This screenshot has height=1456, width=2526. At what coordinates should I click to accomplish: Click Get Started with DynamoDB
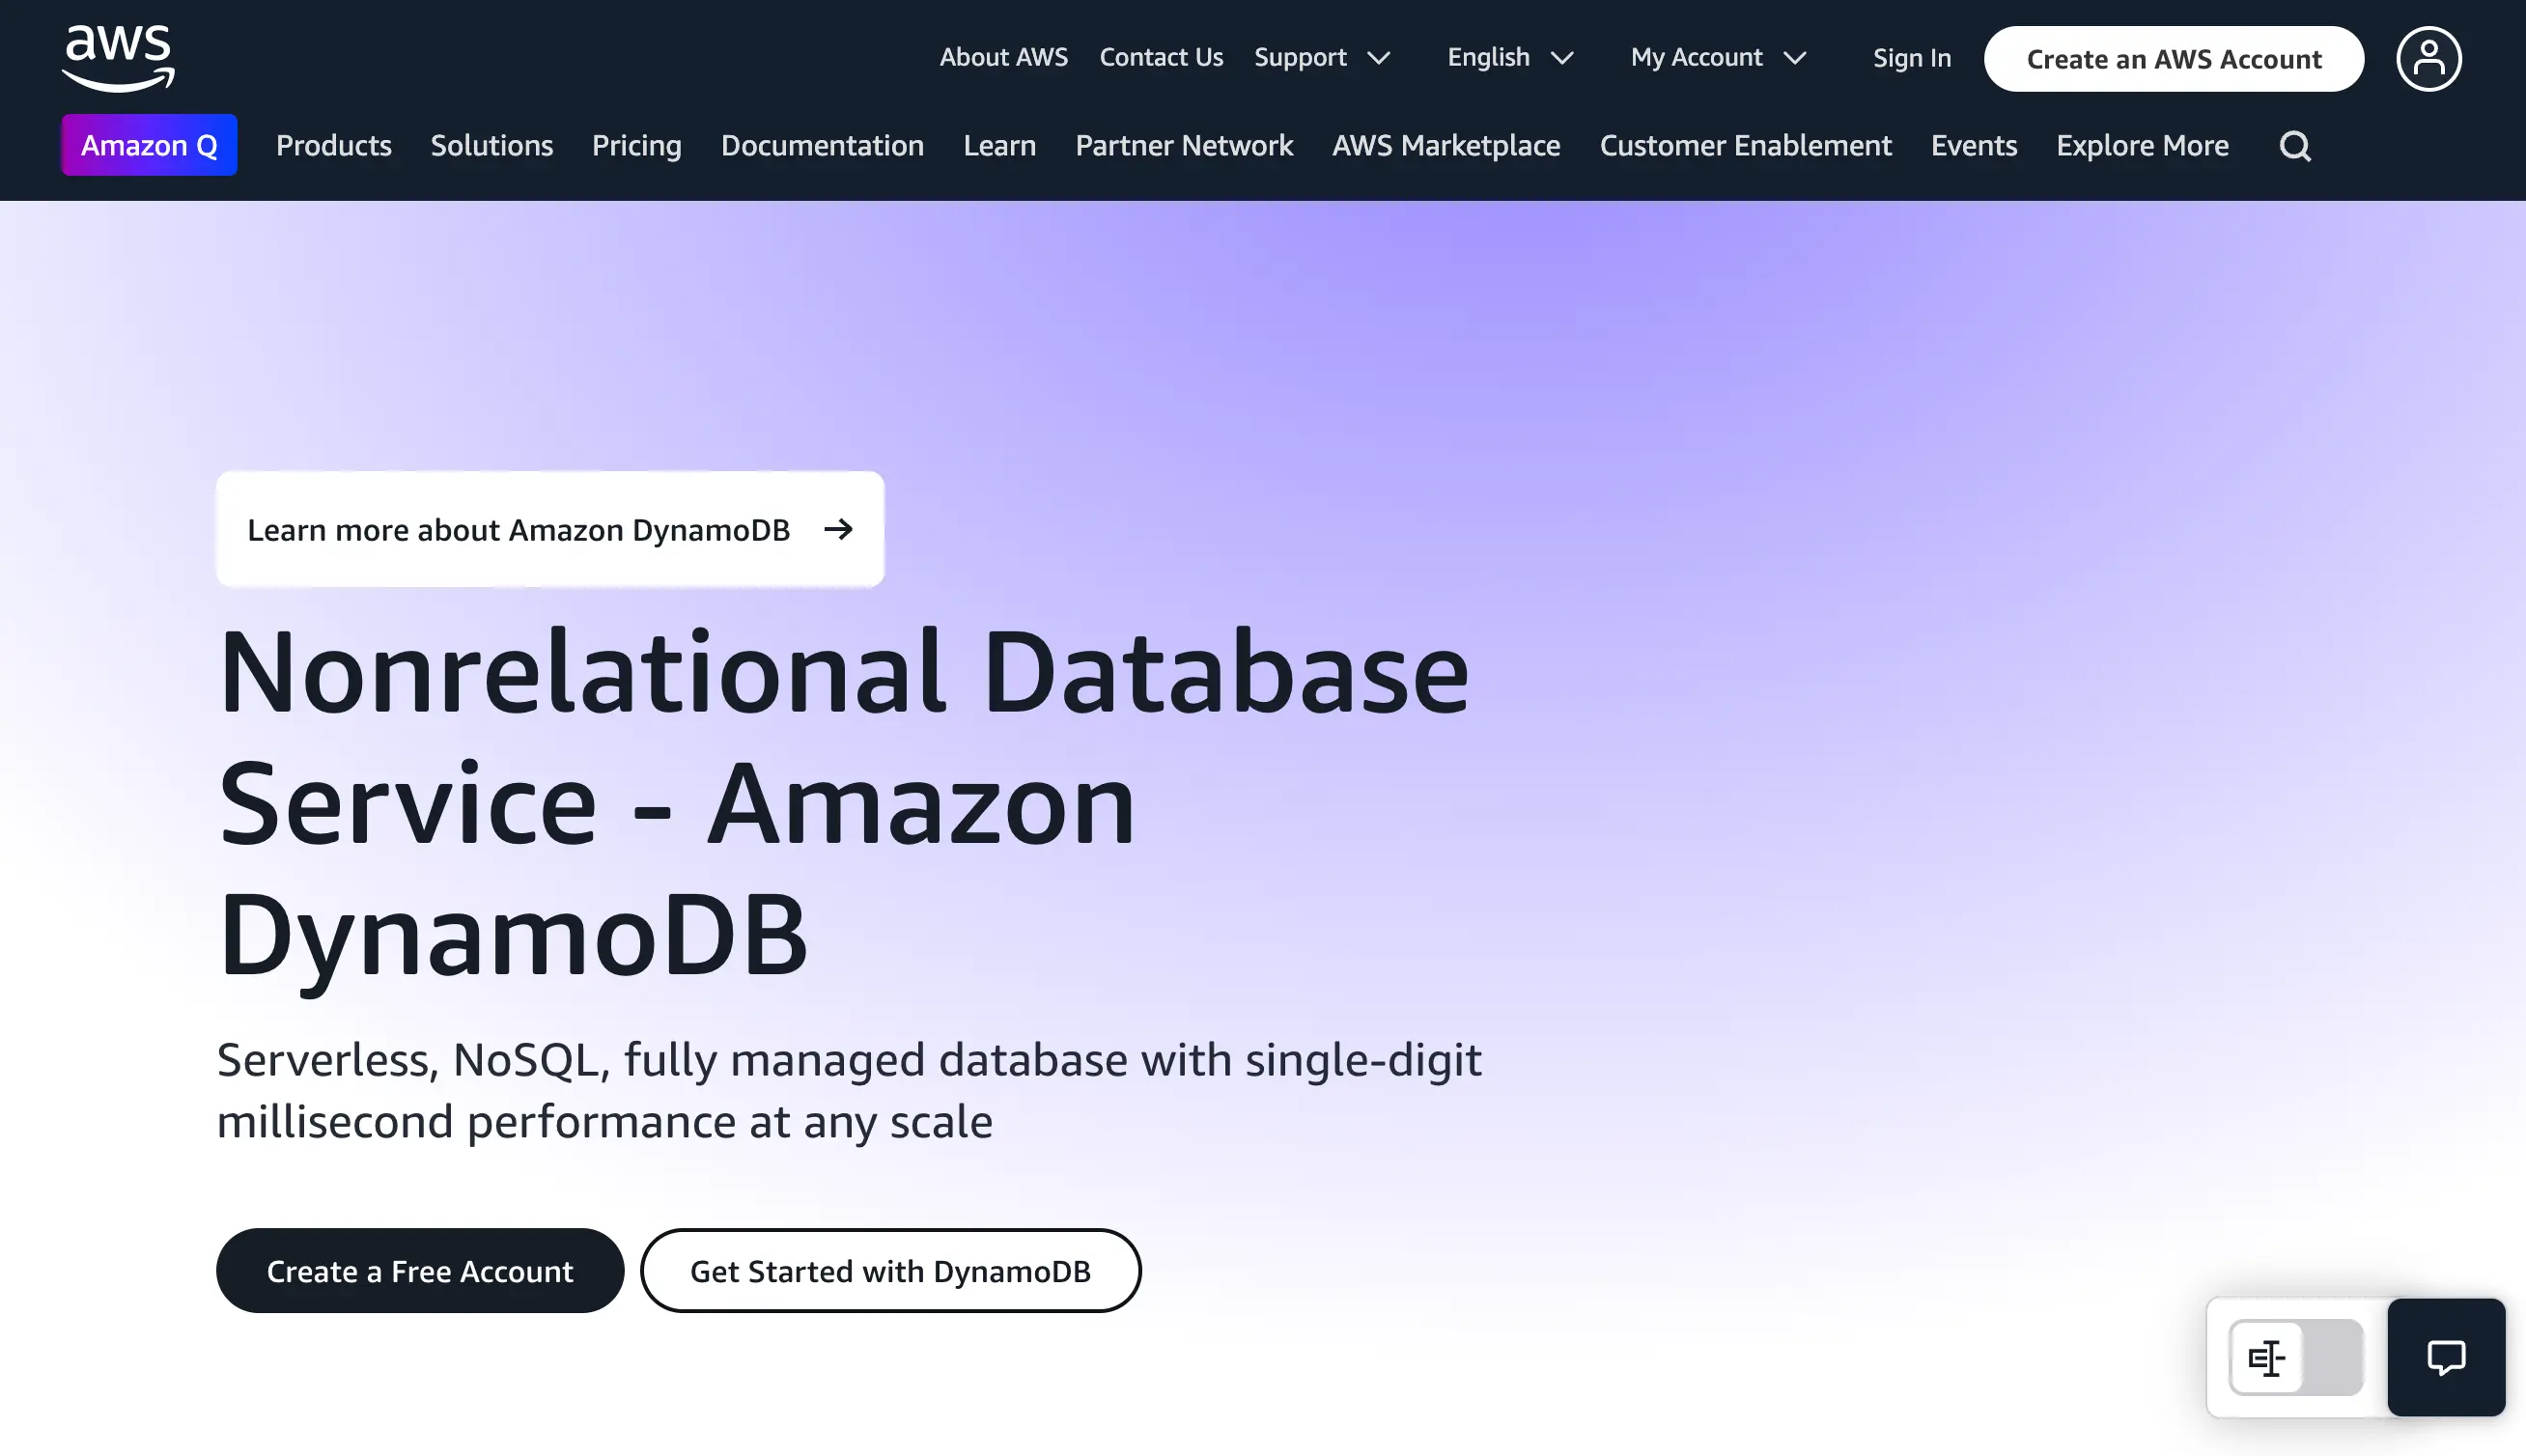click(891, 1270)
